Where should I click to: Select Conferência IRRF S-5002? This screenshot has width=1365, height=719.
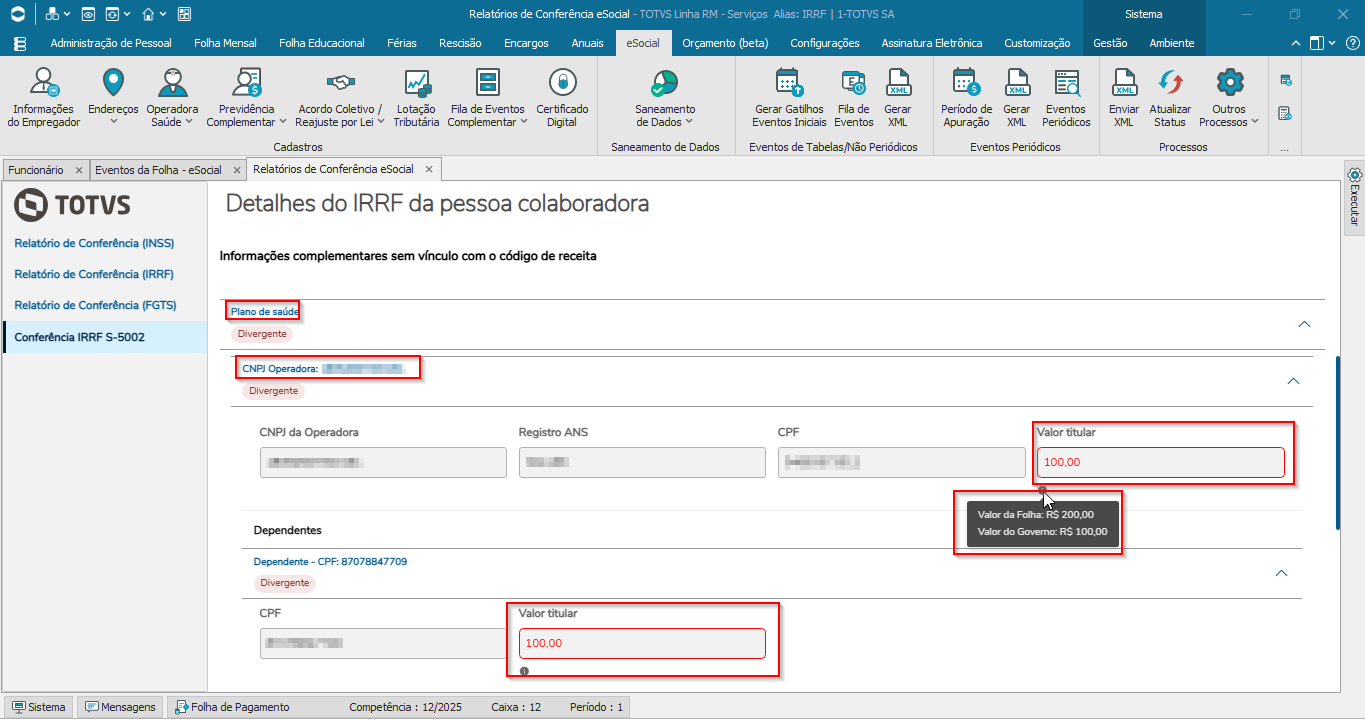click(105, 337)
